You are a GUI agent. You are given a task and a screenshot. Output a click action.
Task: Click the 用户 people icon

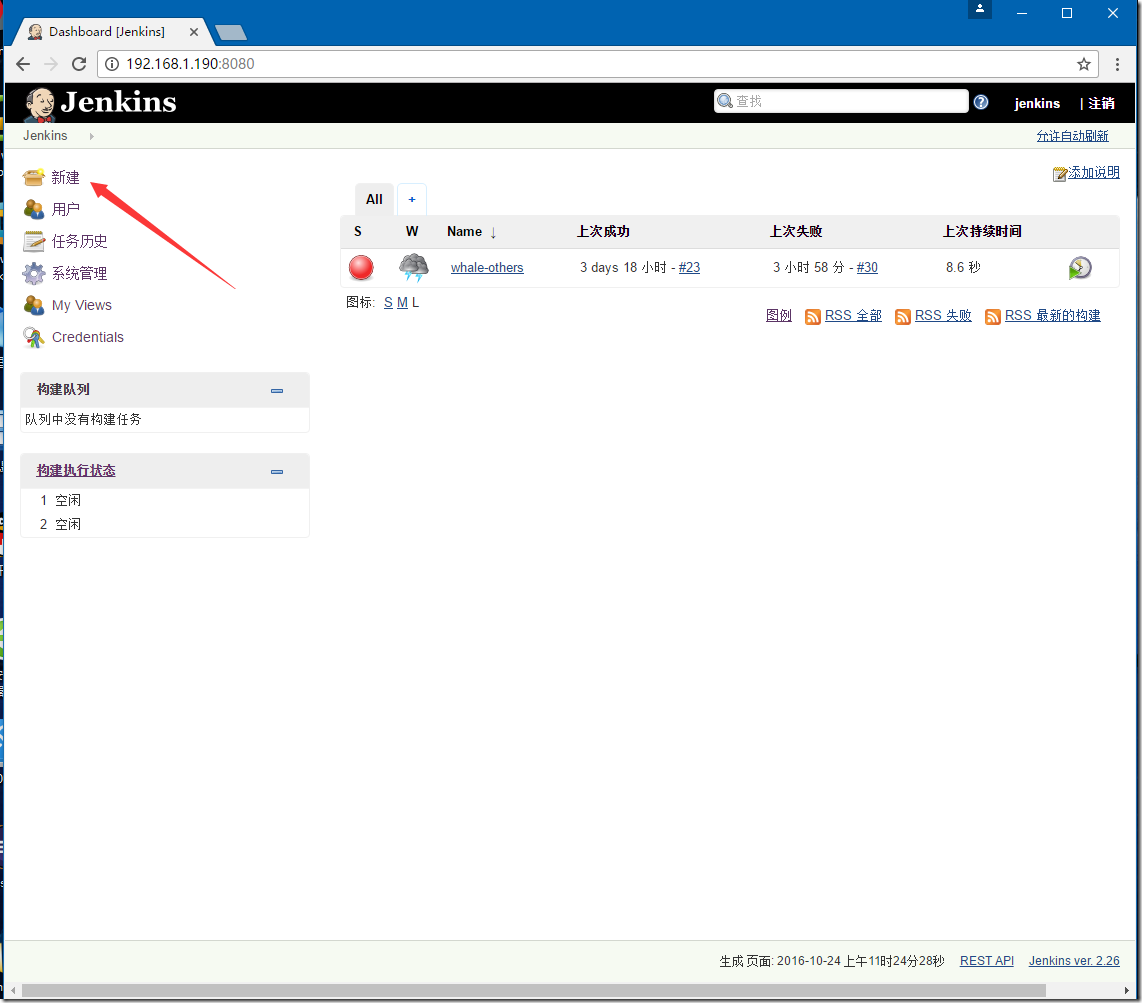coord(34,209)
